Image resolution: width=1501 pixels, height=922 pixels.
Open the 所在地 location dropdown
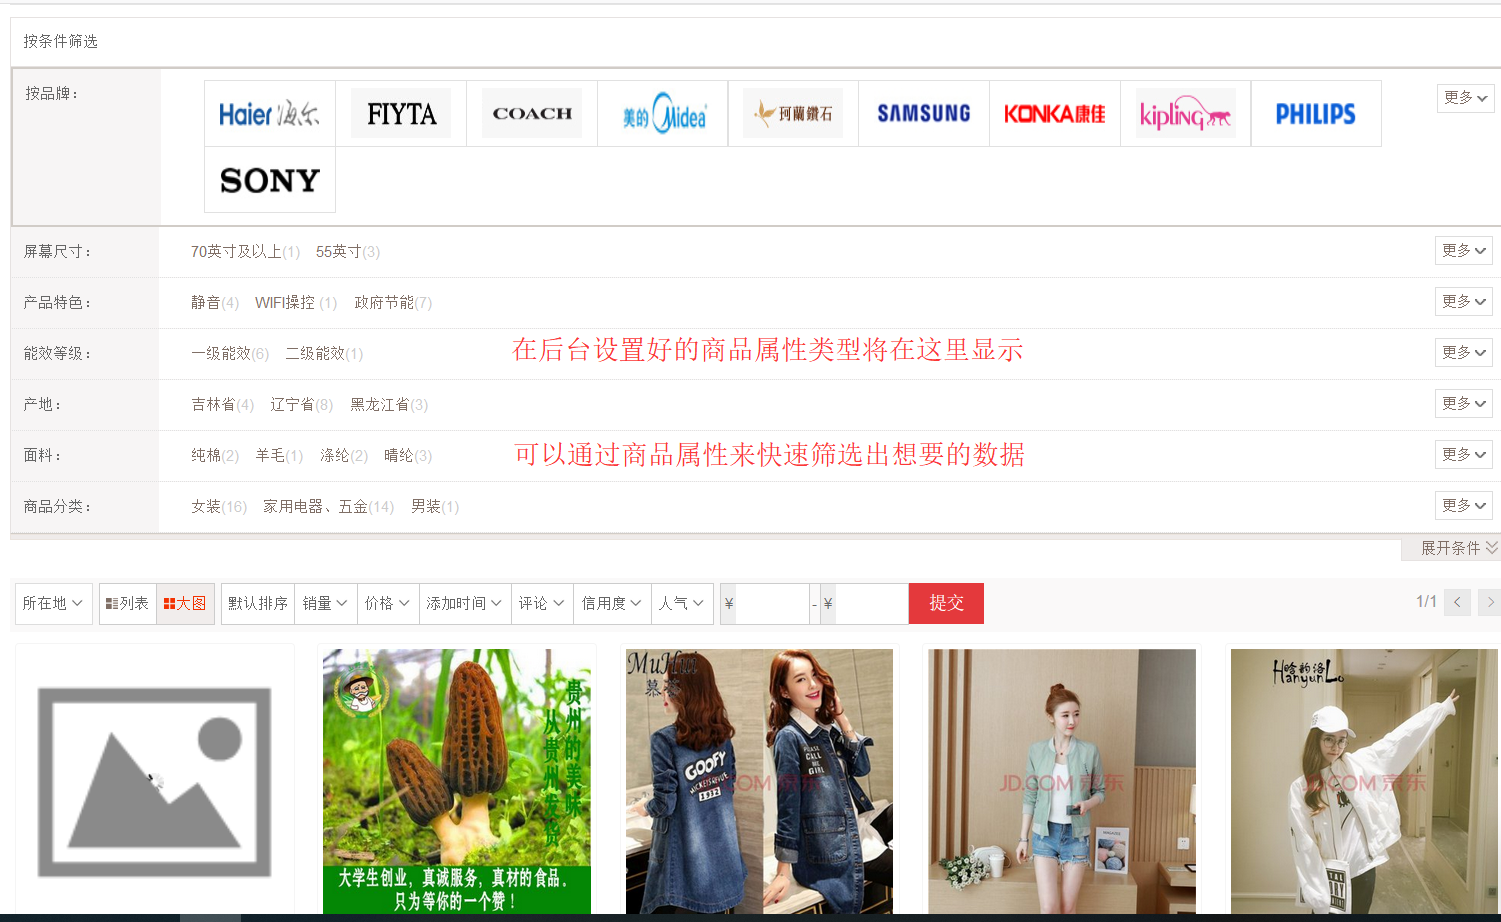point(54,604)
